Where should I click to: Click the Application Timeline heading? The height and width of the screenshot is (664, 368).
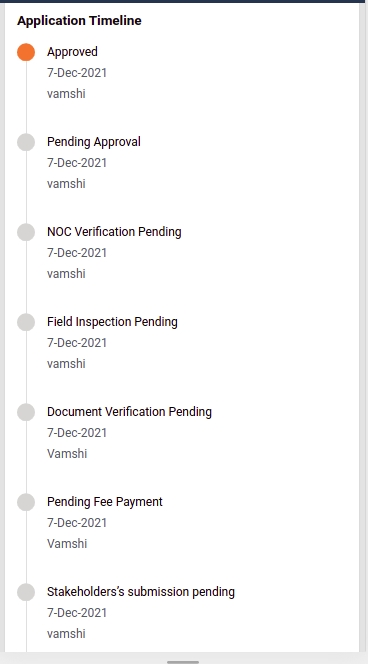79,21
